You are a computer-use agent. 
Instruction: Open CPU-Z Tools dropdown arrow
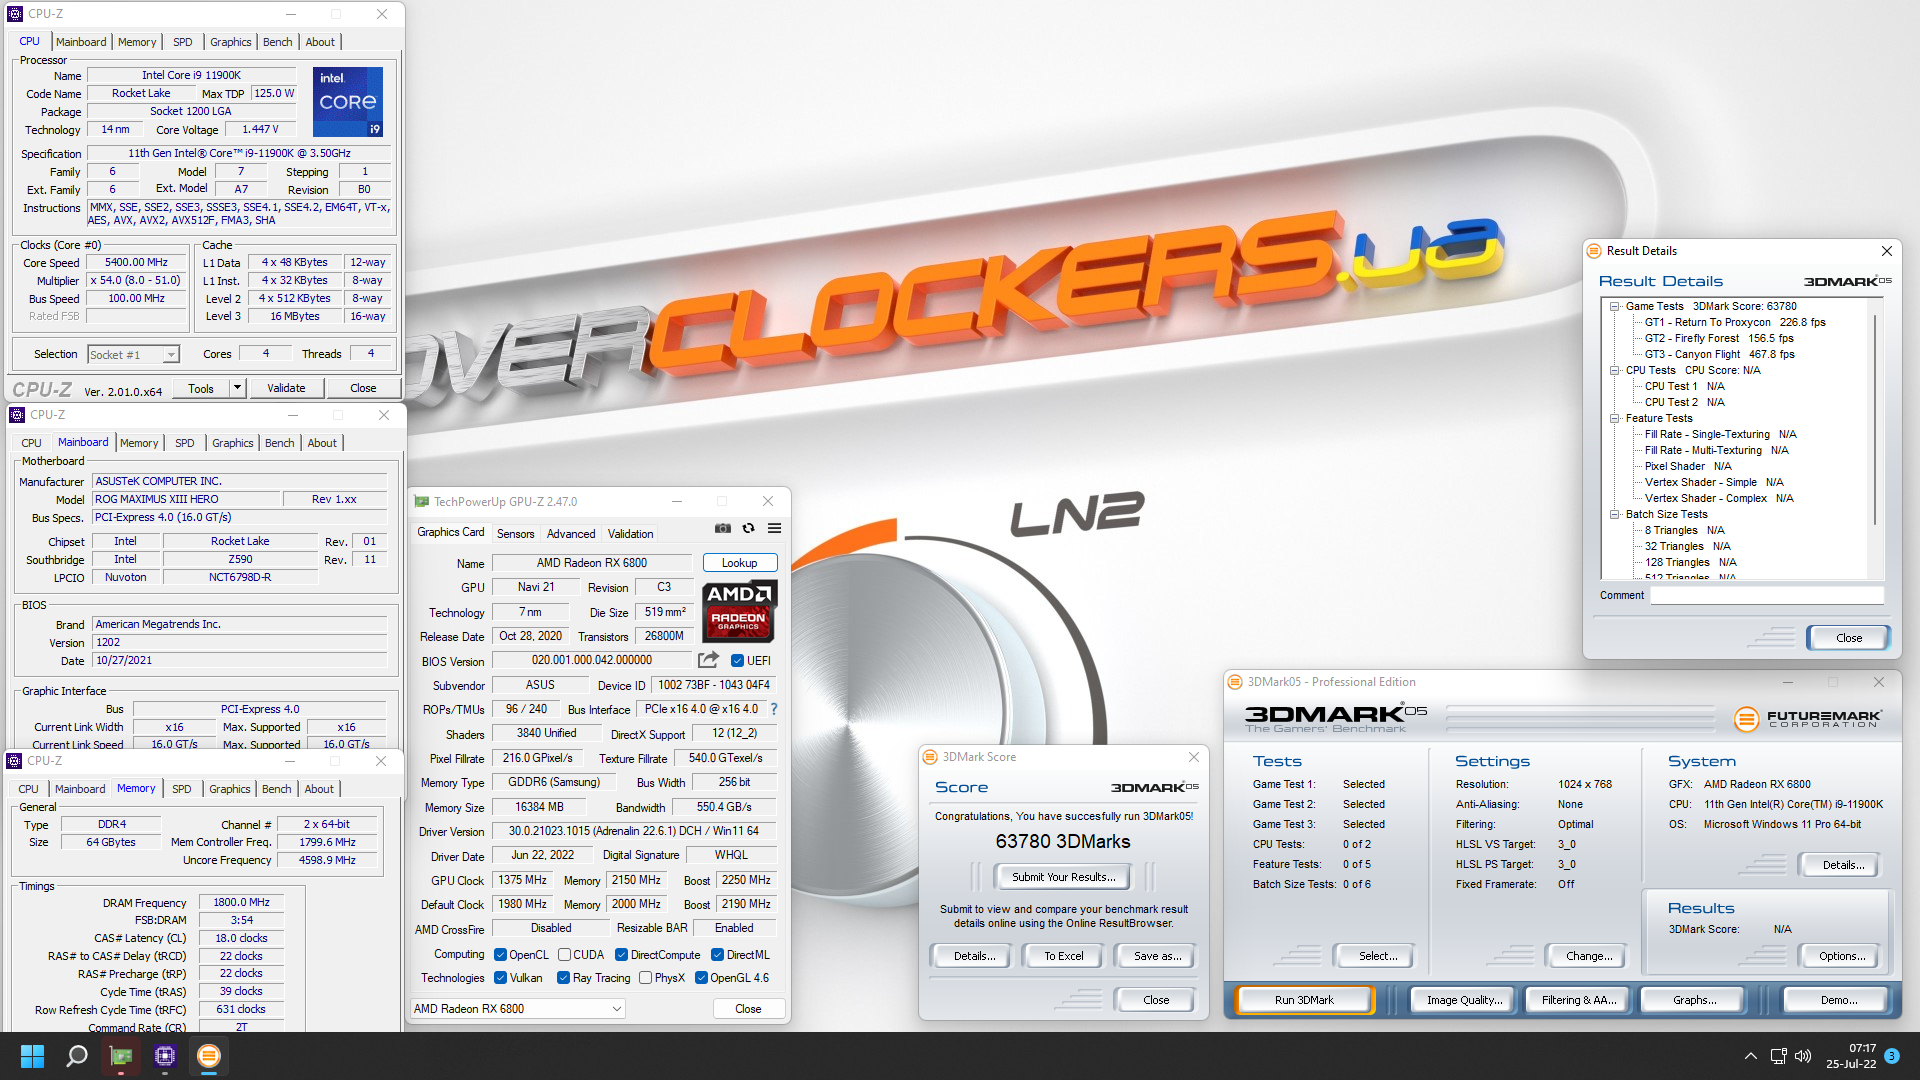pyautogui.click(x=237, y=388)
